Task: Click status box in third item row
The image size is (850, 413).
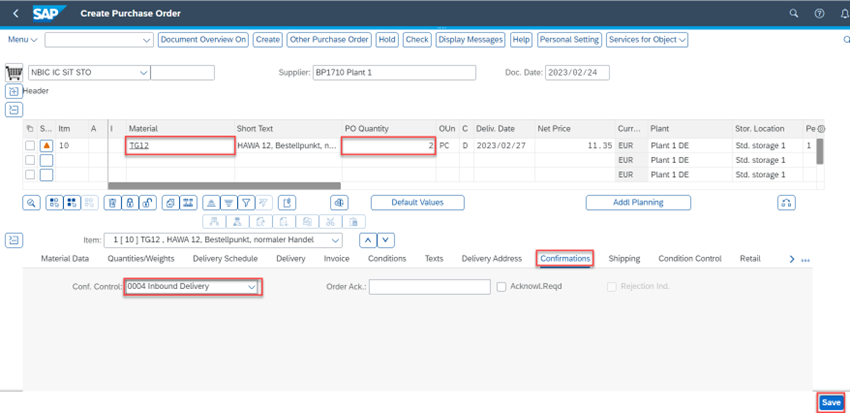Action: (x=47, y=175)
